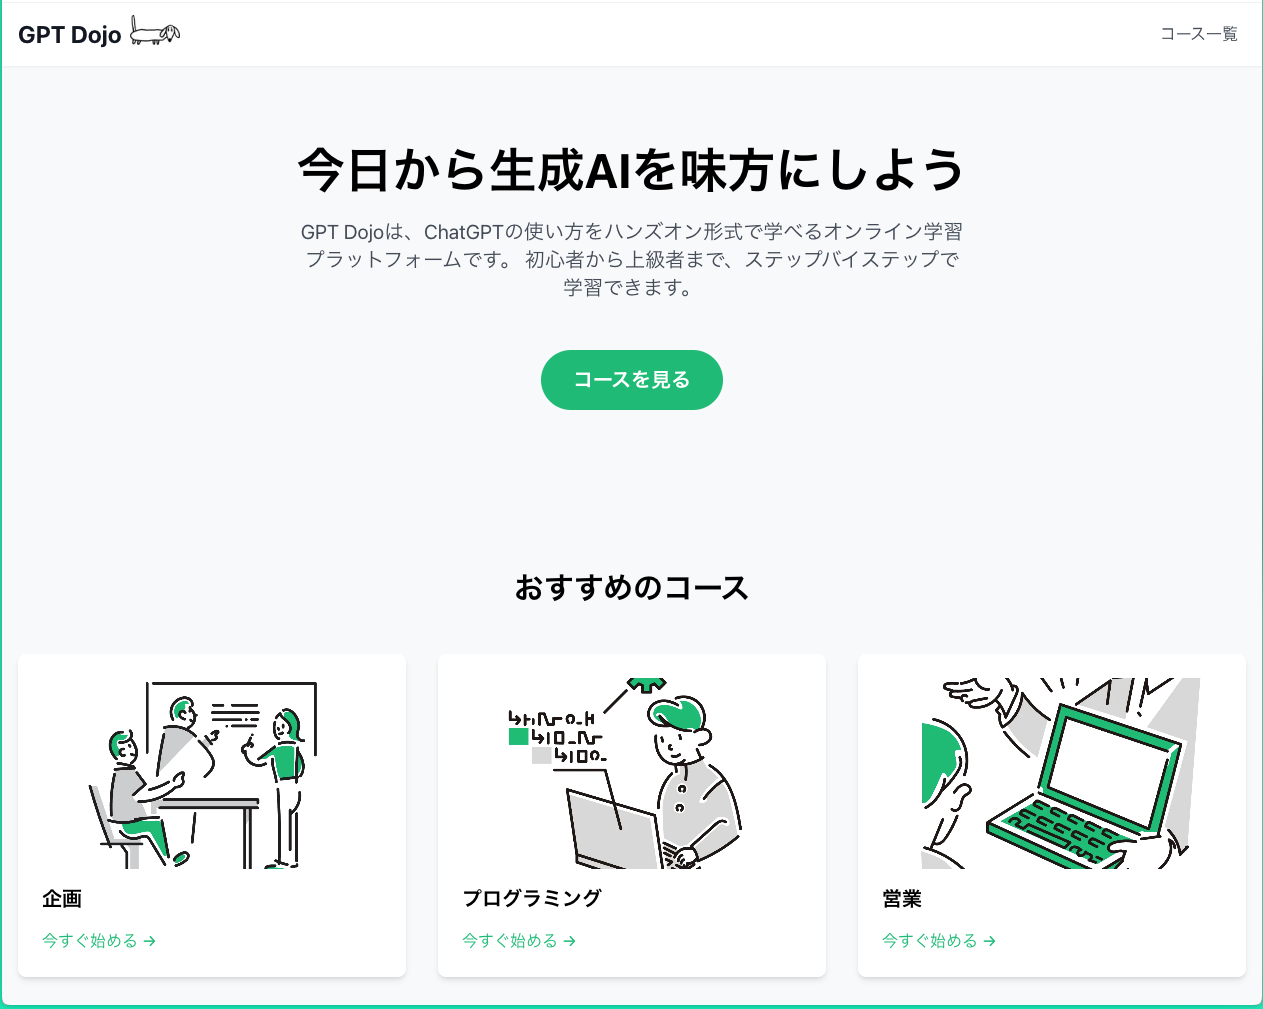Click the 営業 course title
1263x1009 pixels.
click(902, 899)
